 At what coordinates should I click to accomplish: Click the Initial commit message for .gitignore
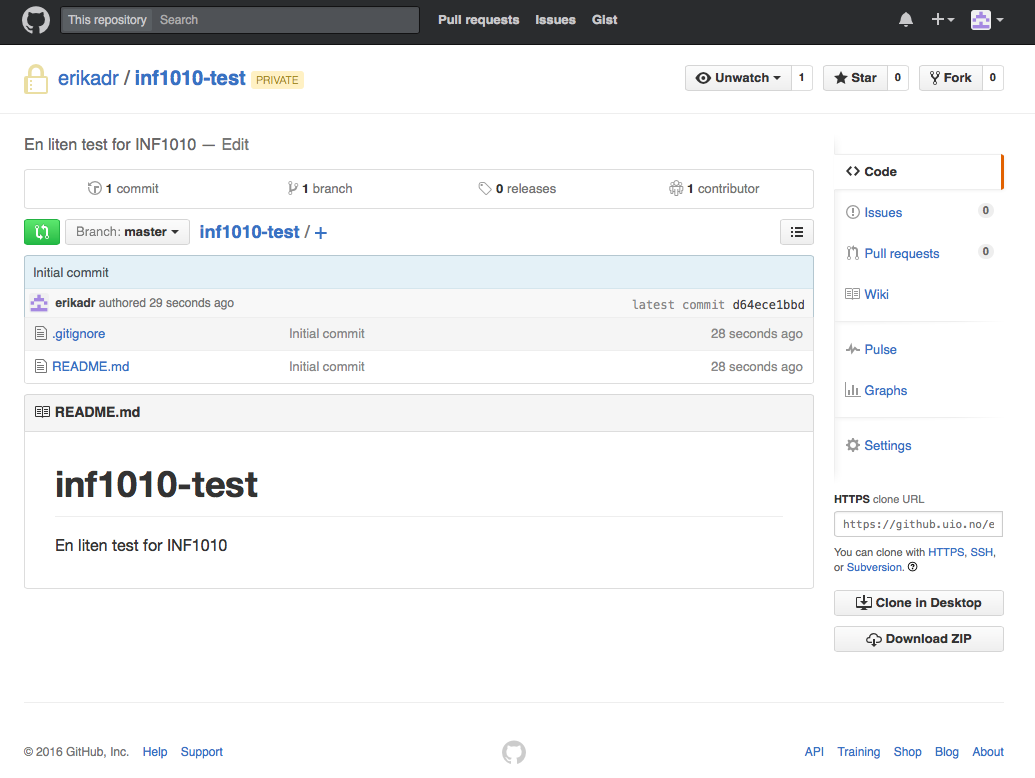[327, 333]
